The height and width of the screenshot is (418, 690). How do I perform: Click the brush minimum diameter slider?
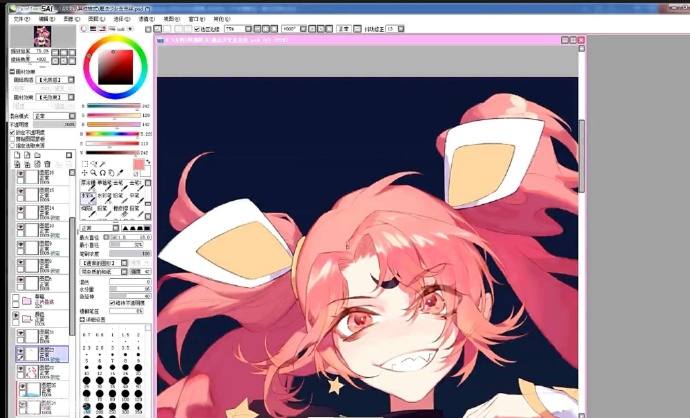tap(126, 245)
